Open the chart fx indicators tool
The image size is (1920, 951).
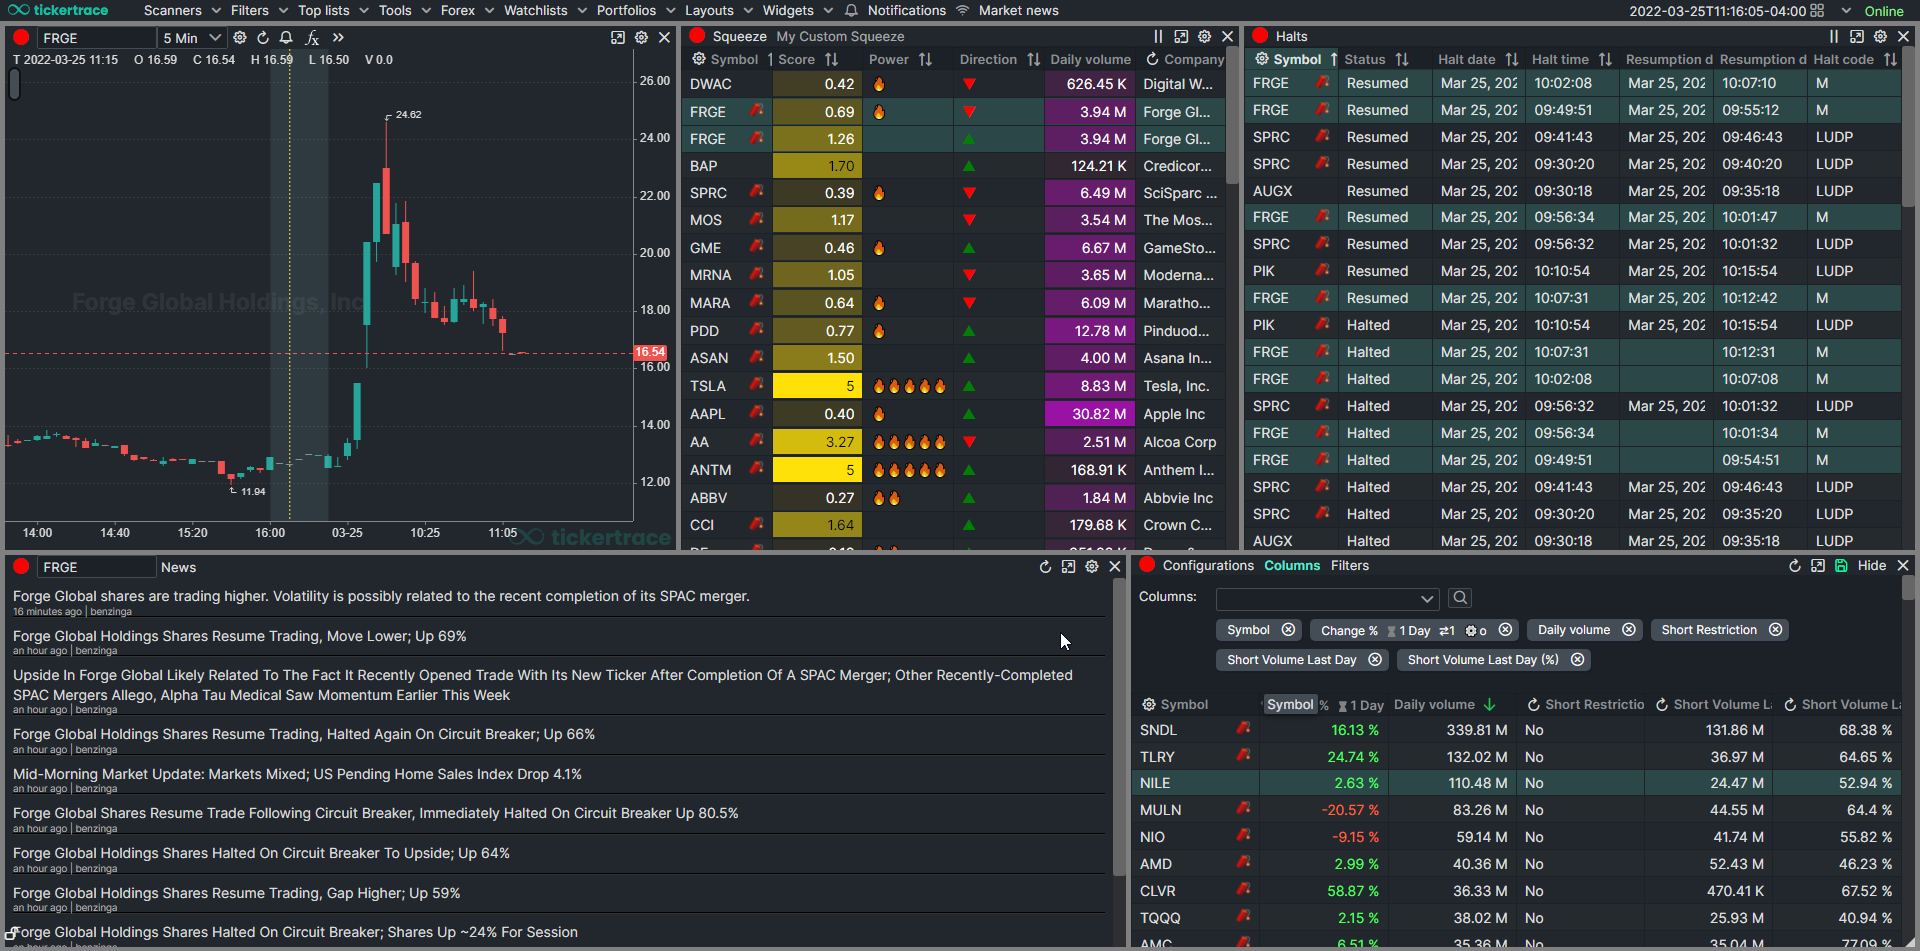(312, 38)
